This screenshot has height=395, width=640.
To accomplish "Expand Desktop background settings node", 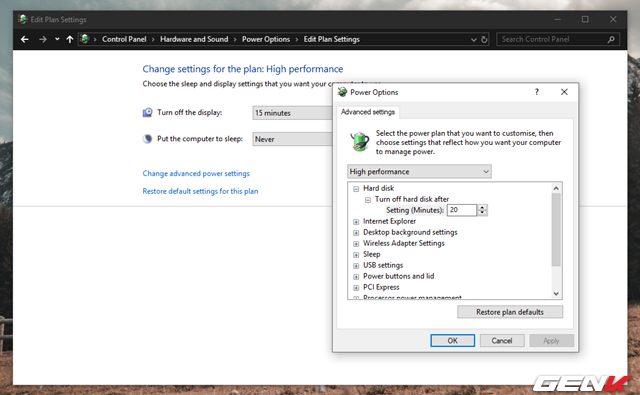I will [356, 233].
